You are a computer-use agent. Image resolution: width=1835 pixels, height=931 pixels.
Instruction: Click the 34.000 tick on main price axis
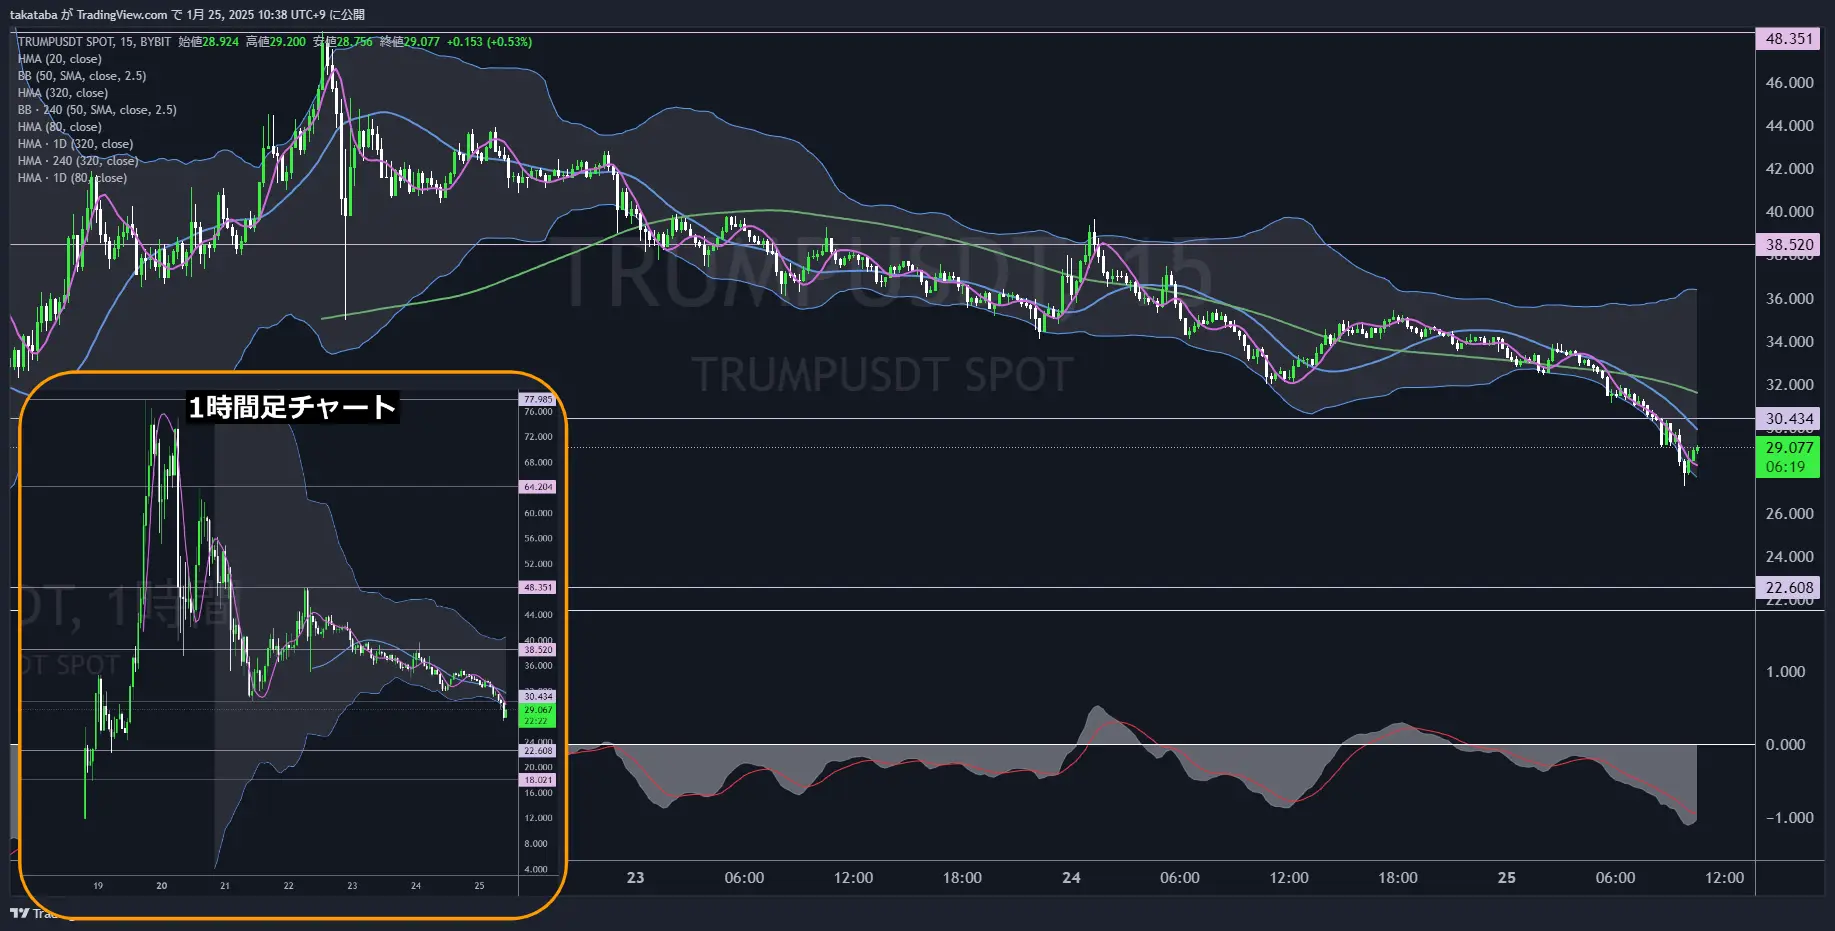coord(1789,342)
